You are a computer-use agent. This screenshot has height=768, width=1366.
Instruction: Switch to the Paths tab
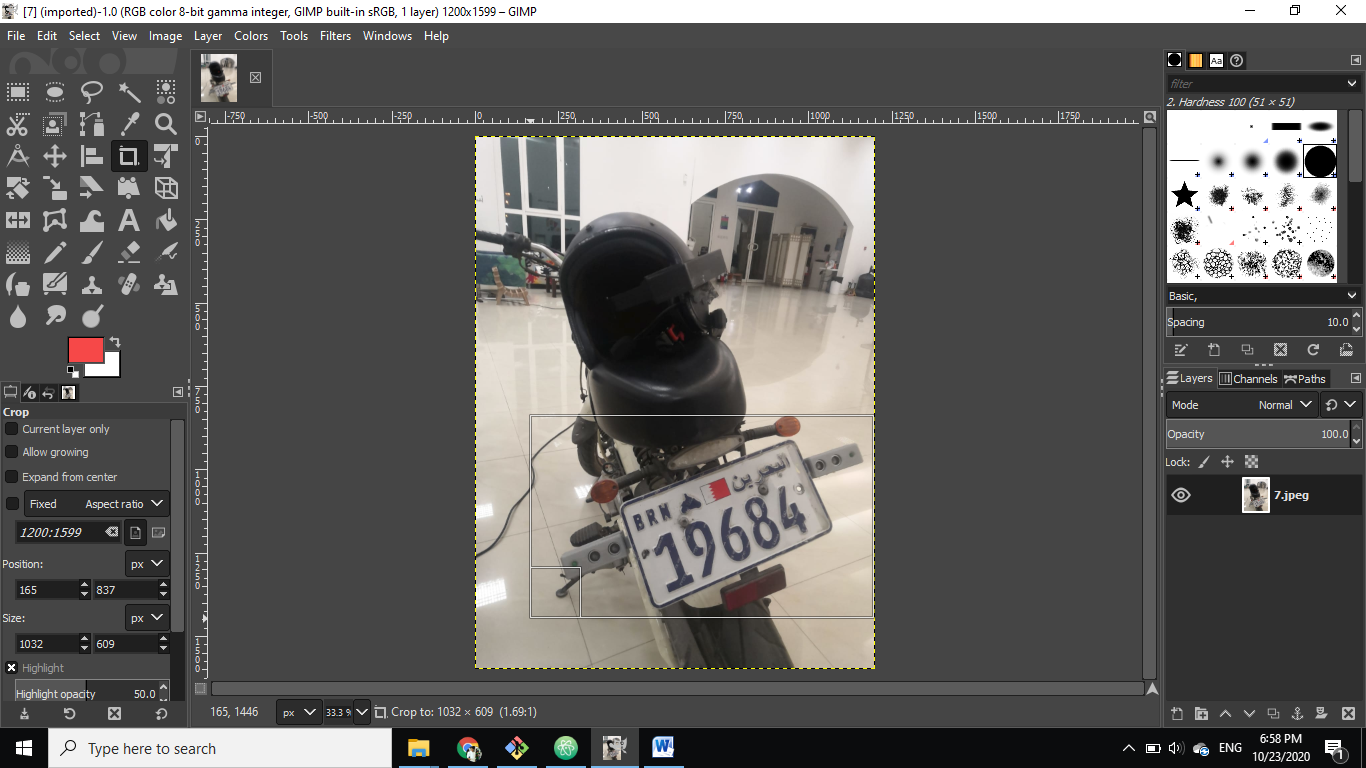tap(1304, 379)
